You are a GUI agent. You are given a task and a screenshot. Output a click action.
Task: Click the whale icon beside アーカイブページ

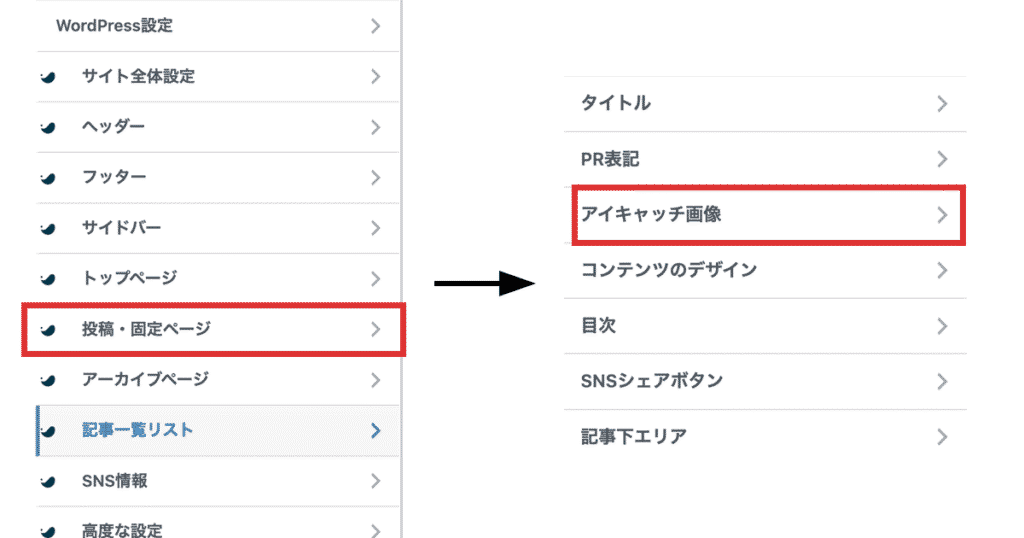pos(46,380)
